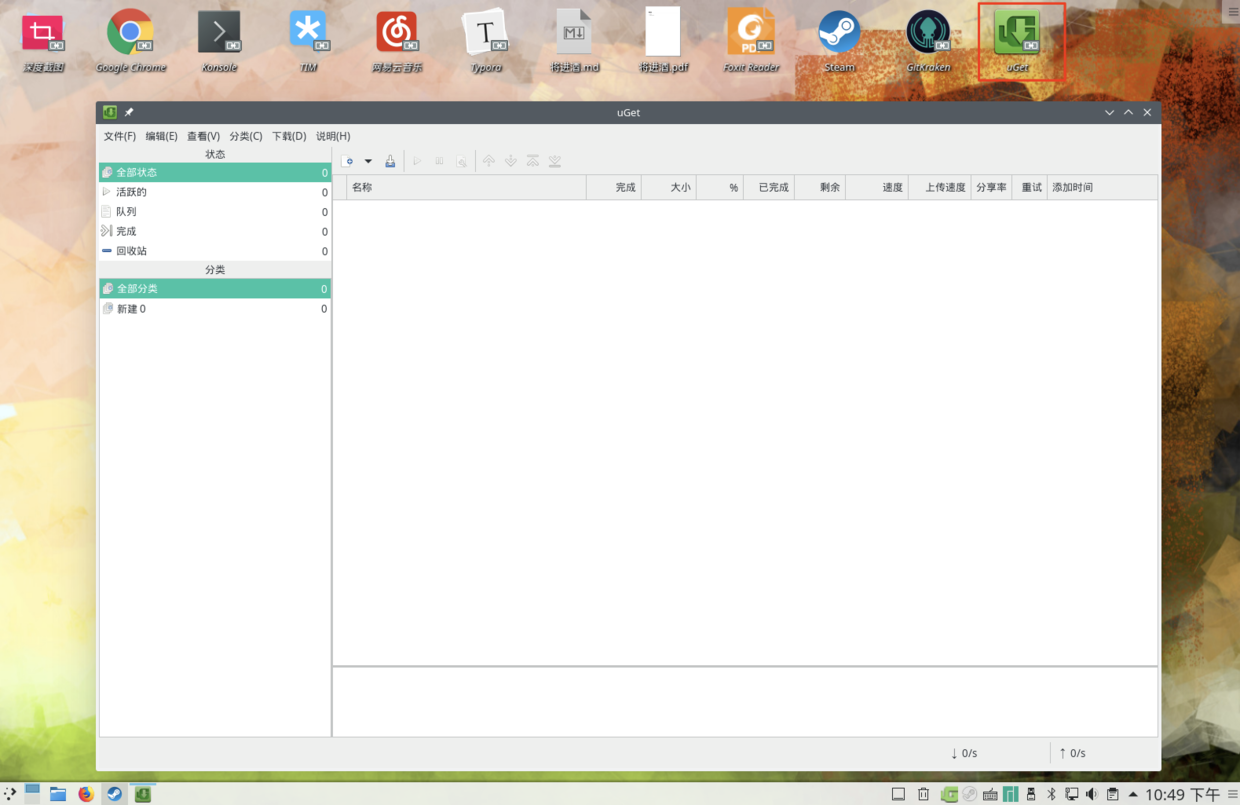The height and width of the screenshot is (805, 1240).
Task: Open the 编辑(E) menu
Action: coord(161,136)
